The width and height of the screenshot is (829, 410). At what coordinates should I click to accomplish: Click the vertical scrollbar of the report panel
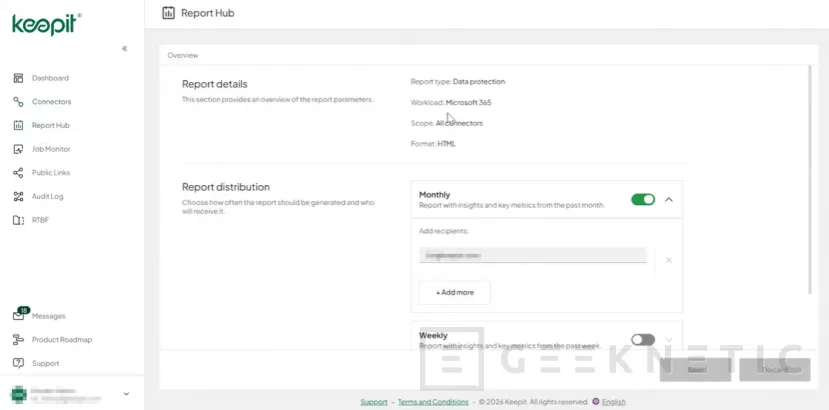(809, 180)
